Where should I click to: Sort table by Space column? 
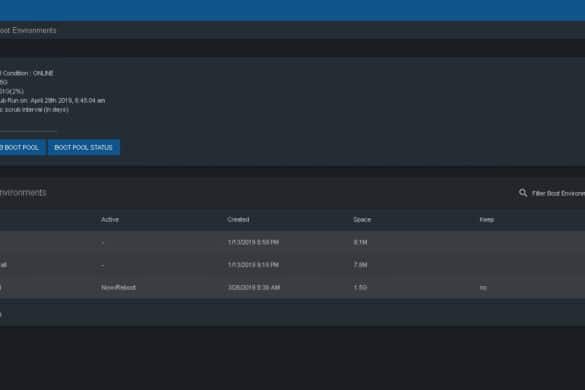[x=362, y=219]
